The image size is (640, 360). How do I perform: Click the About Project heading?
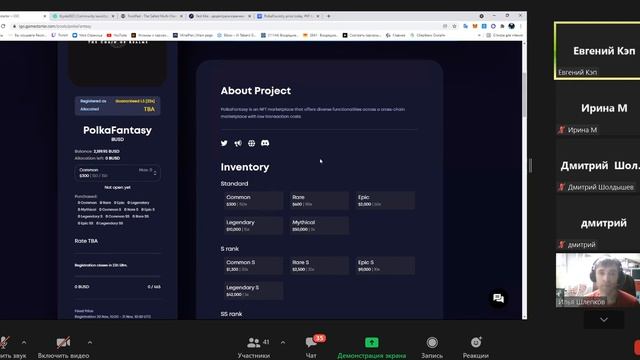[x=256, y=91]
